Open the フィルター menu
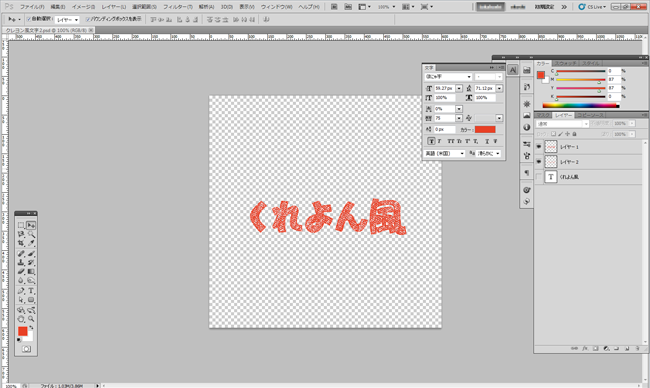650x388 pixels. (178, 7)
